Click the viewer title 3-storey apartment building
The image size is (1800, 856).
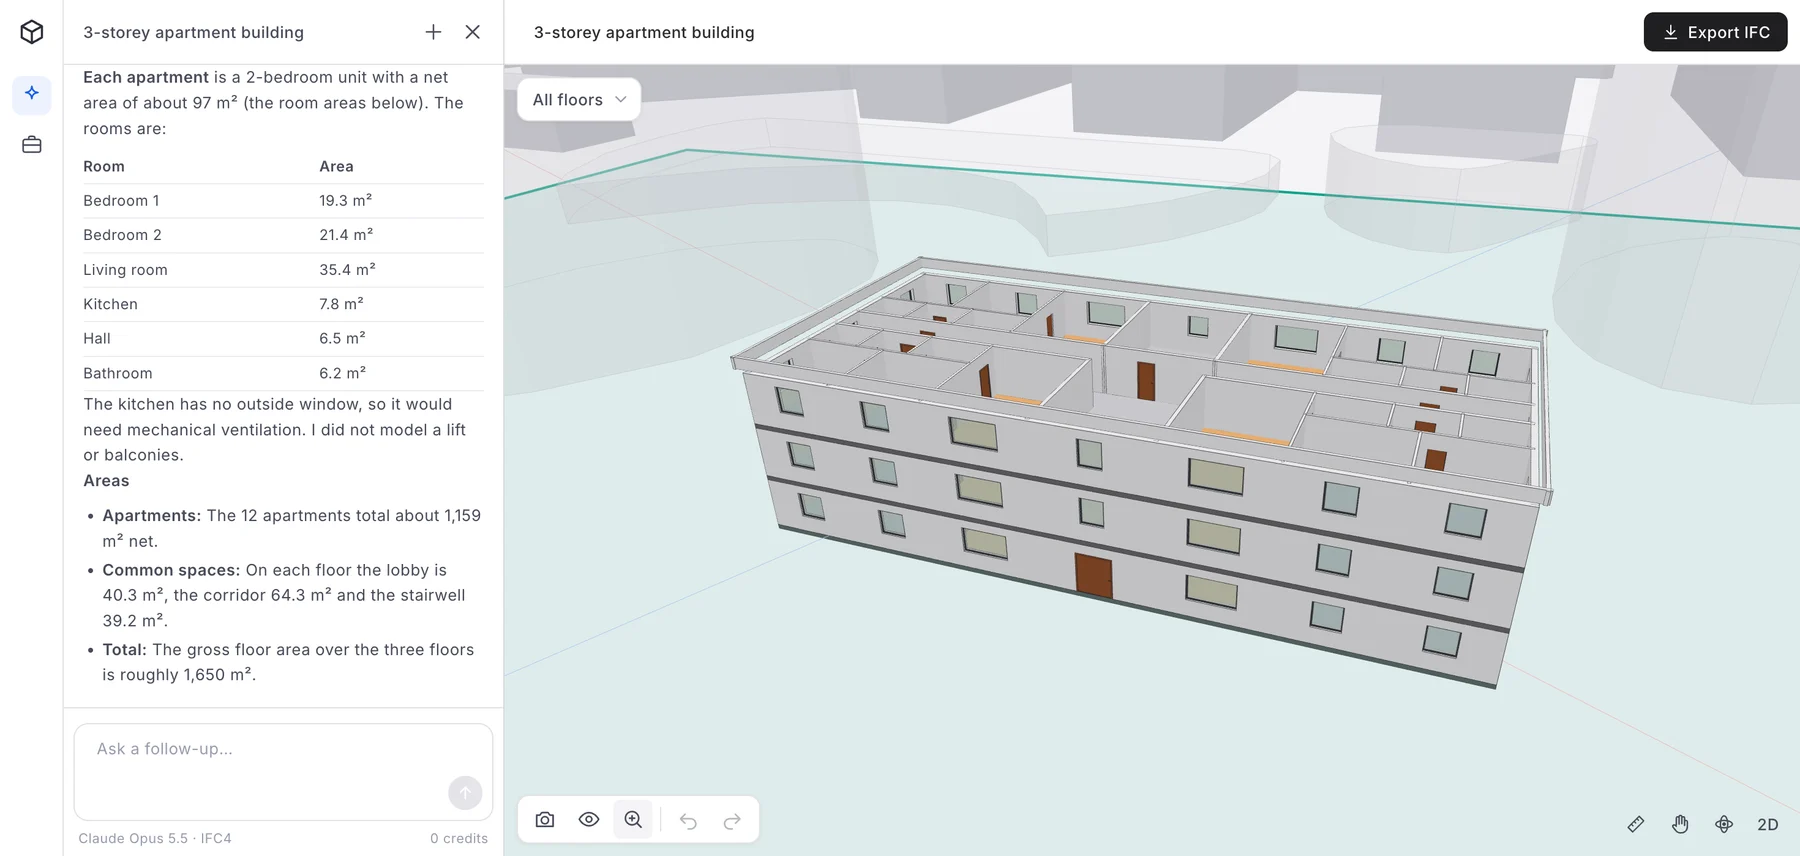pyautogui.click(x=644, y=32)
